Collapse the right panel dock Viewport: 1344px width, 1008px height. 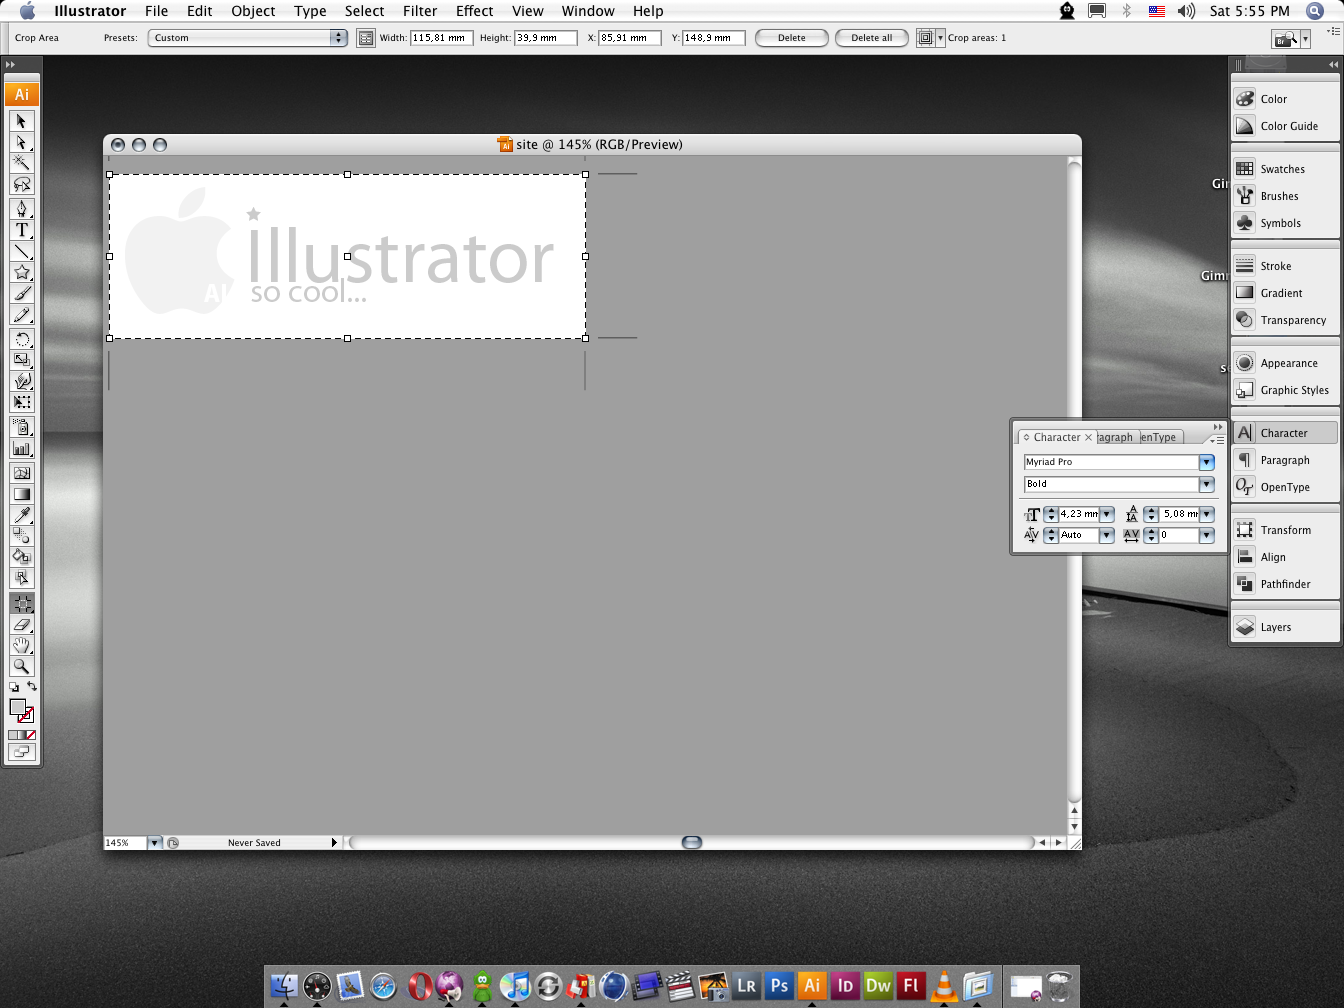1332,64
